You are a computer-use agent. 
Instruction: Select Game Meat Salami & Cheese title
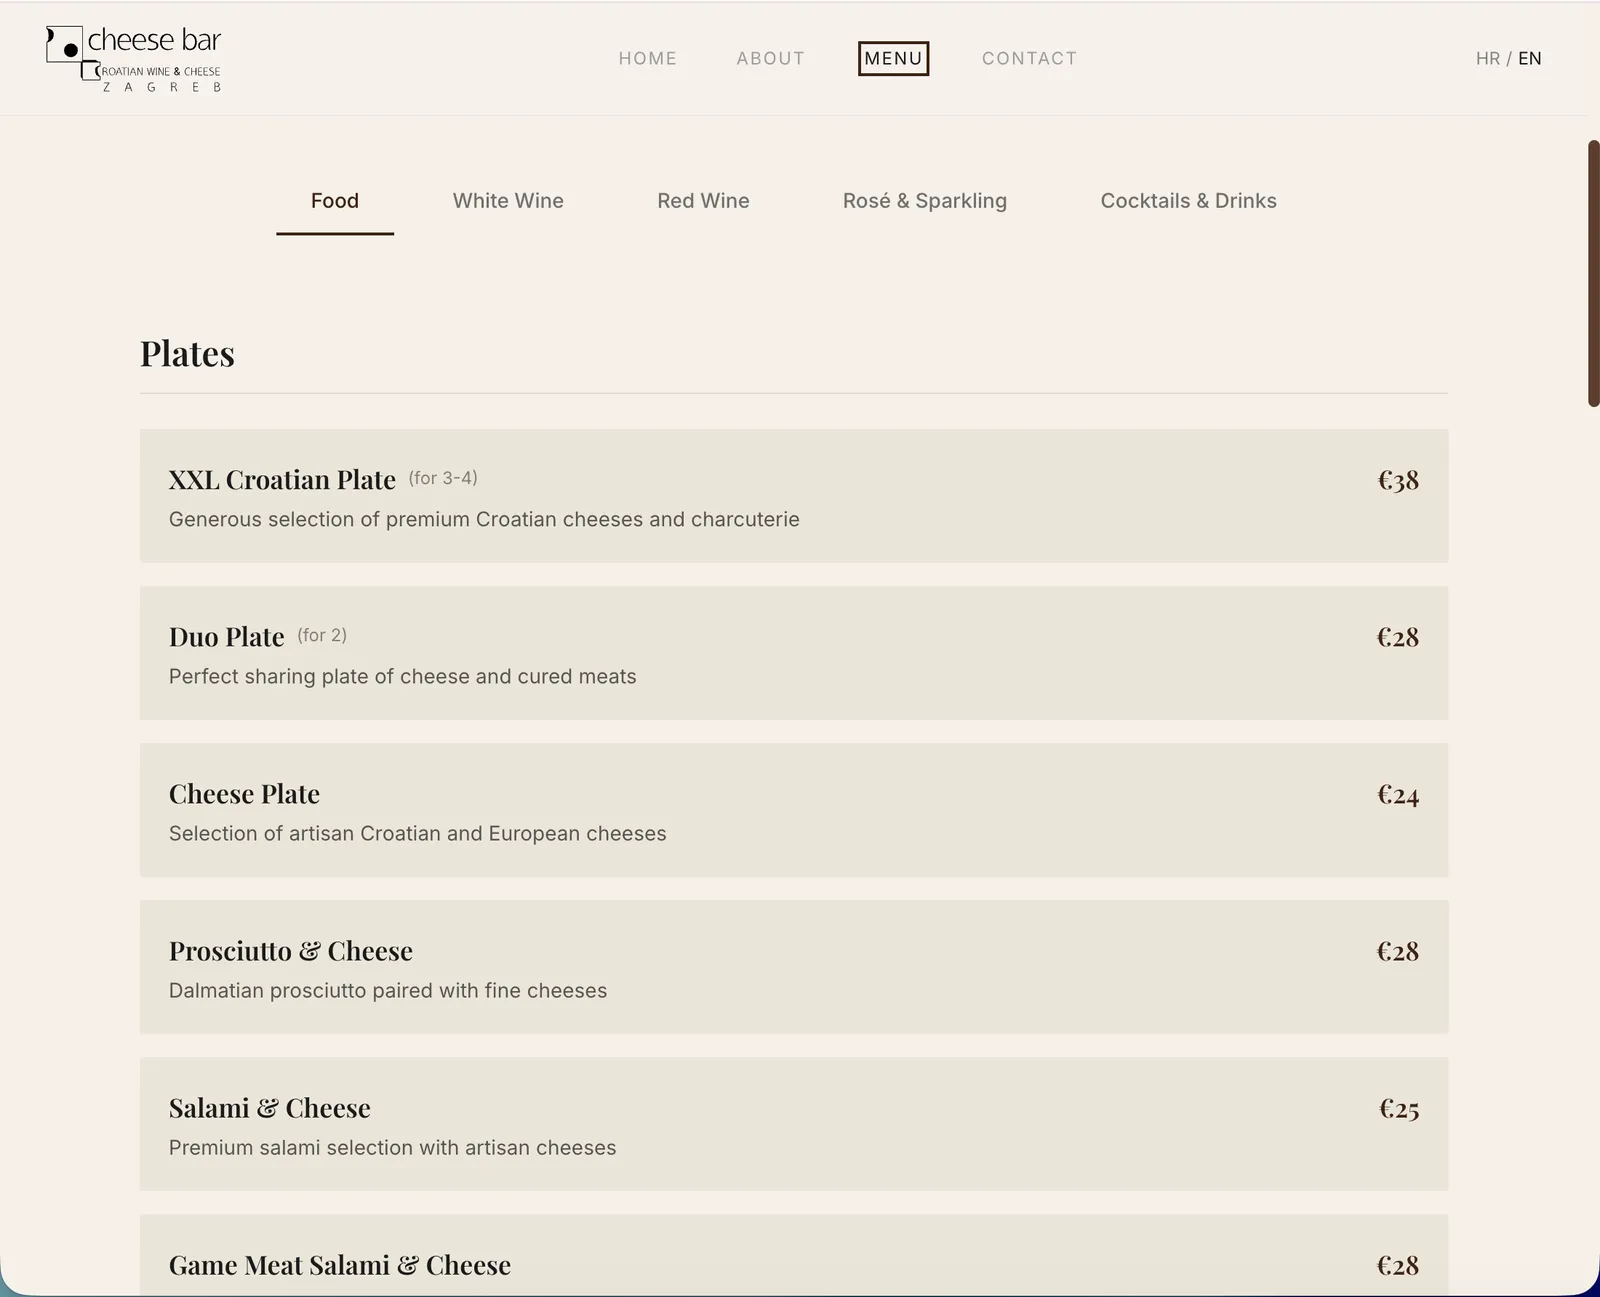tap(340, 1266)
